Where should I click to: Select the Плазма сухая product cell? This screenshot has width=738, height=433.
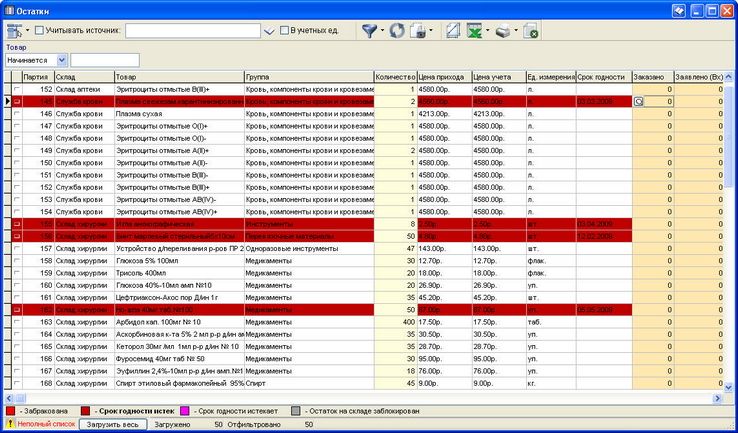(179, 113)
